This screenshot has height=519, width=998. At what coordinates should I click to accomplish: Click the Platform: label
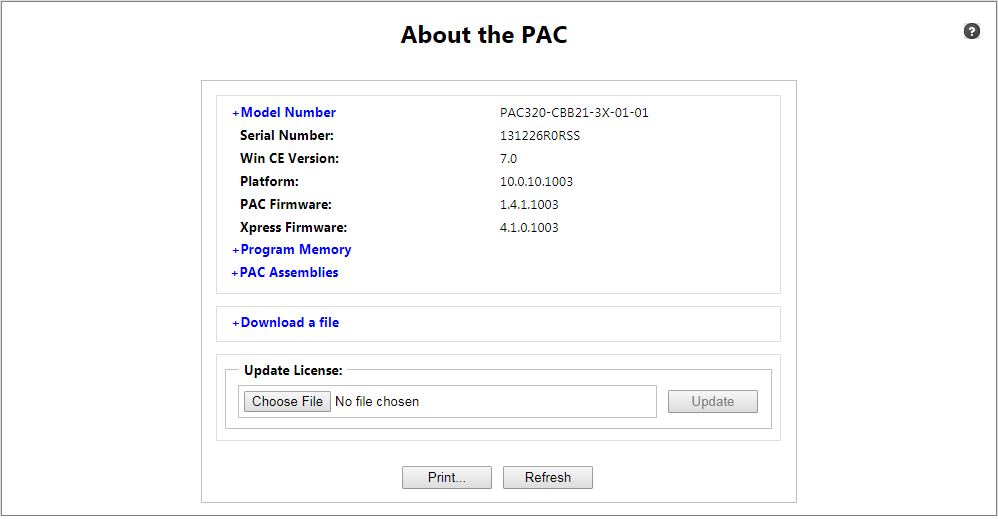point(269,181)
